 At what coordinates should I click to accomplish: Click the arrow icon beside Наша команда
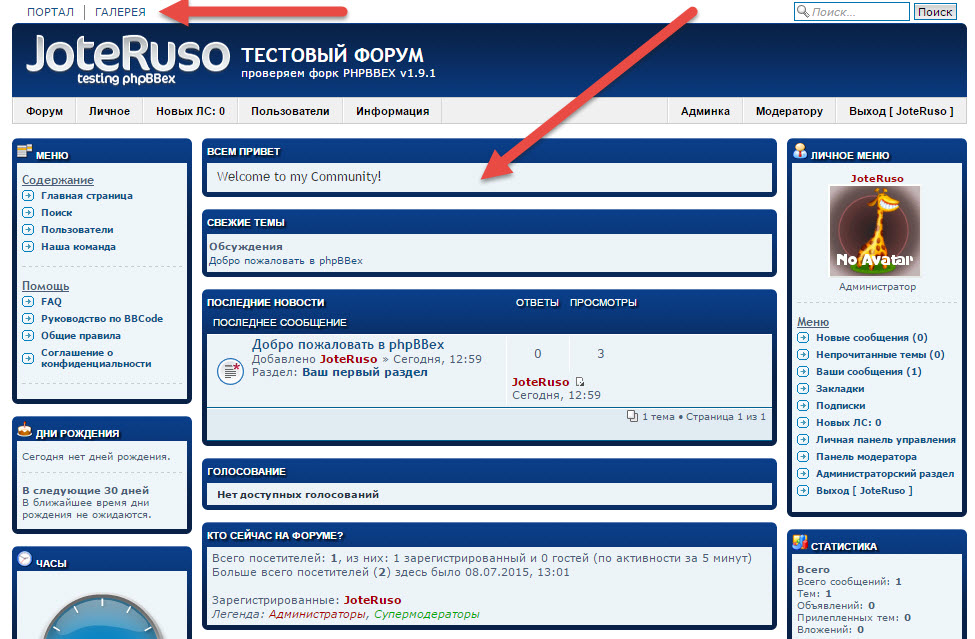[28, 246]
